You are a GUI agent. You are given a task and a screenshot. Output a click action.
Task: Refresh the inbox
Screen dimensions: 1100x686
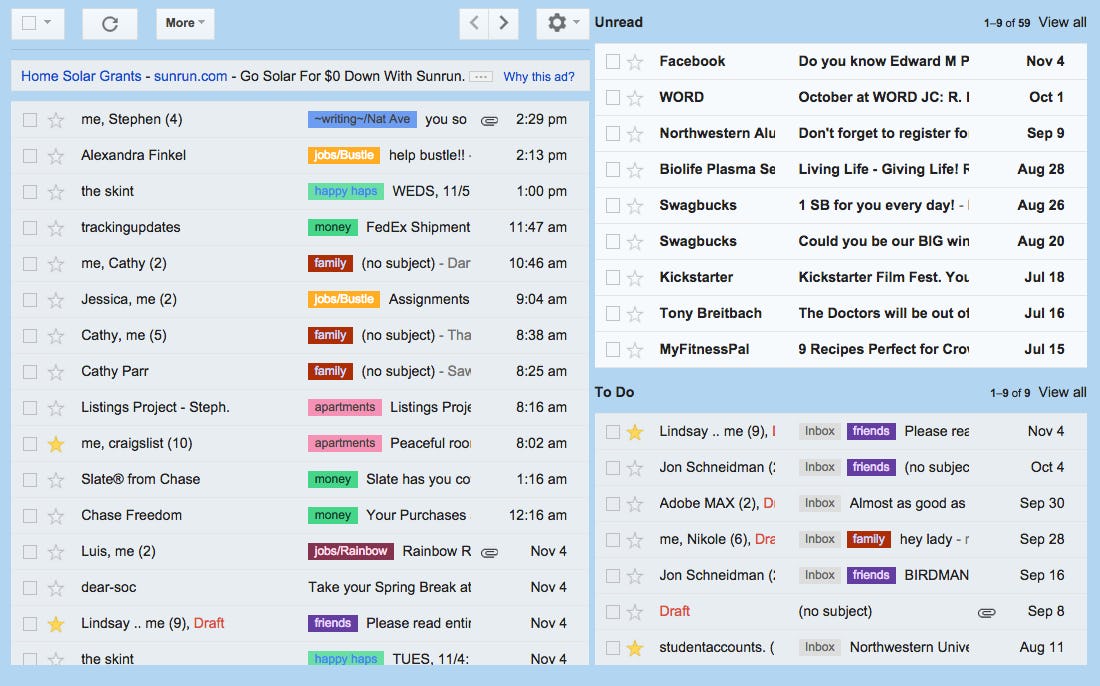pyautogui.click(x=110, y=23)
